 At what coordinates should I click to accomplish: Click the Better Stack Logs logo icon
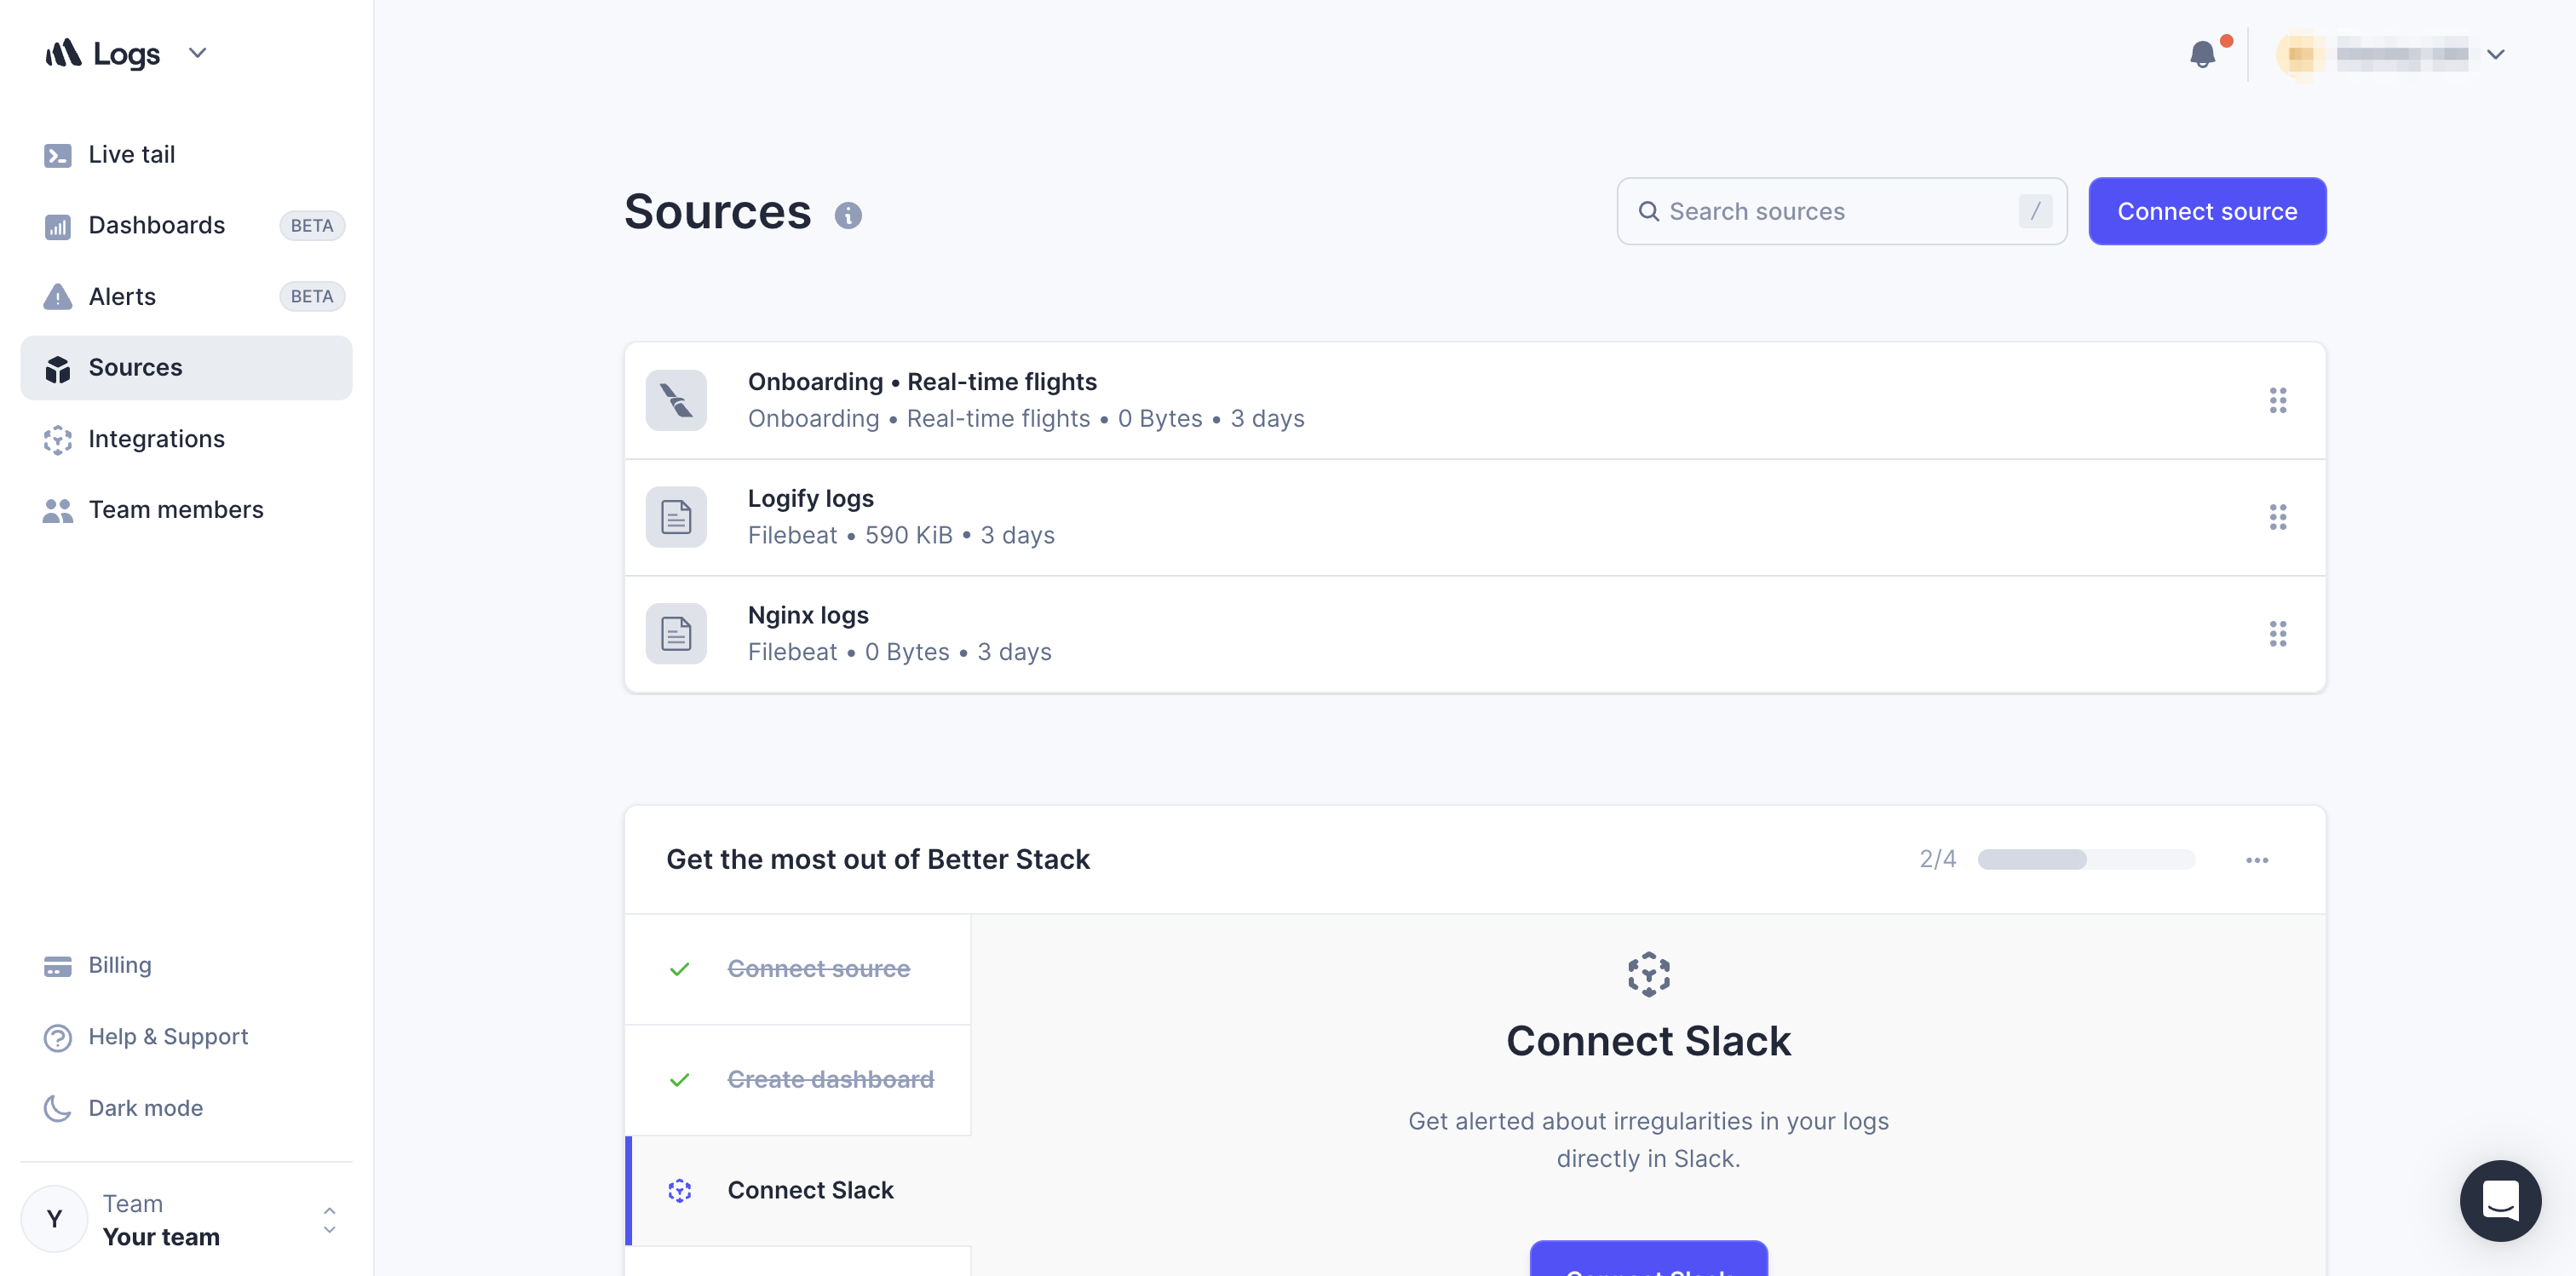63,53
